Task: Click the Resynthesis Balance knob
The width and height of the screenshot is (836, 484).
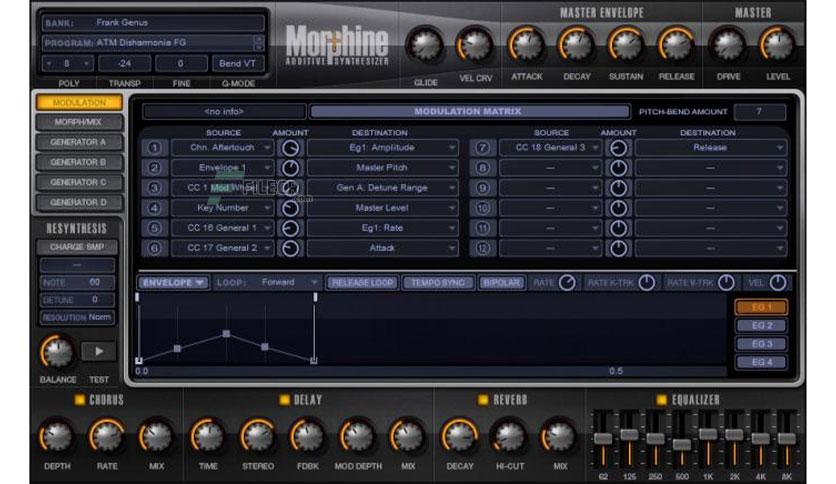Action: coord(57,352)
